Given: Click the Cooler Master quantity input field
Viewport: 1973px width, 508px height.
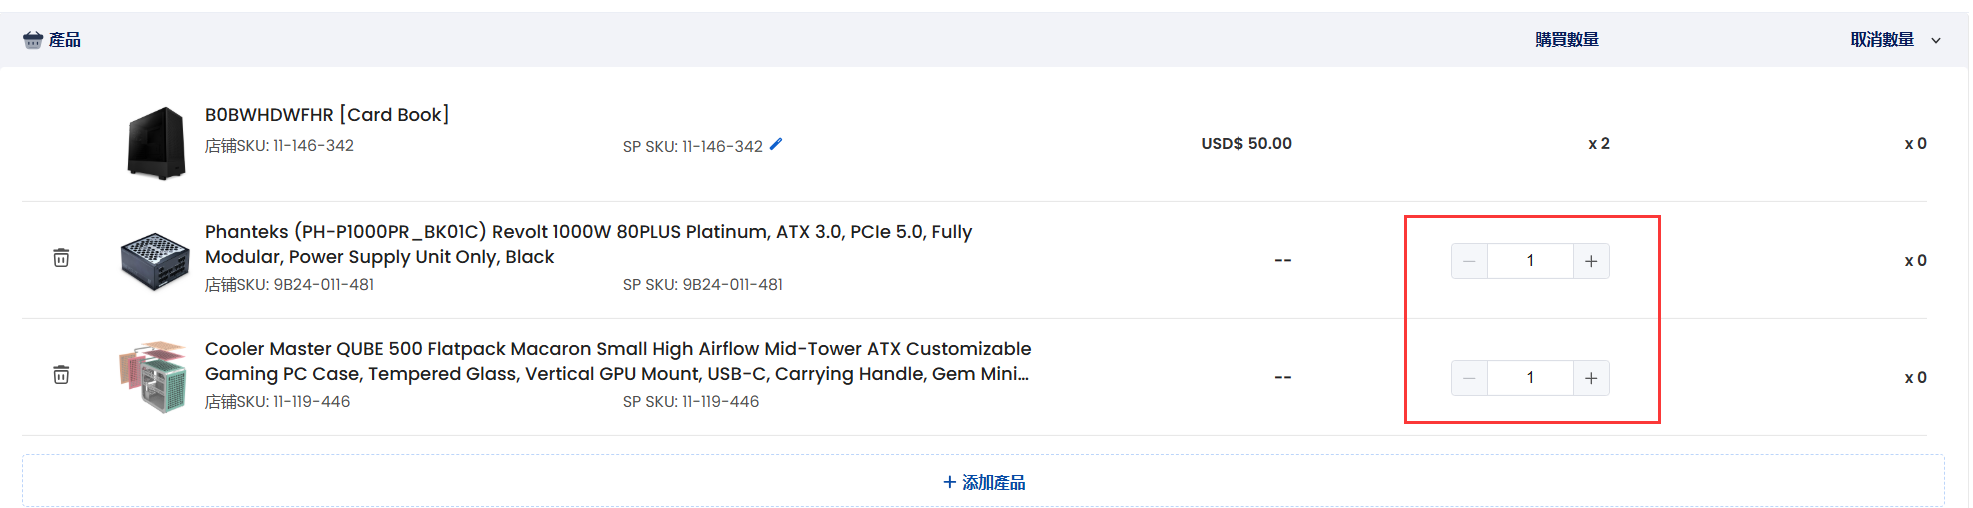Looking at the screenshot, I should point(1530,378).
